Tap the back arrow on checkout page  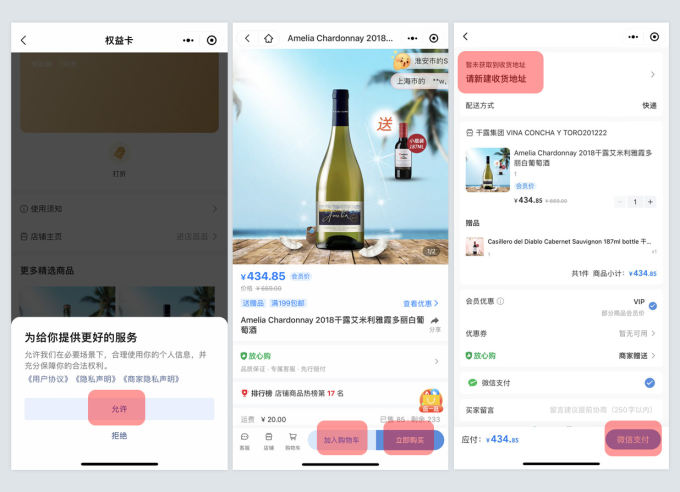(x=465, y=37)
